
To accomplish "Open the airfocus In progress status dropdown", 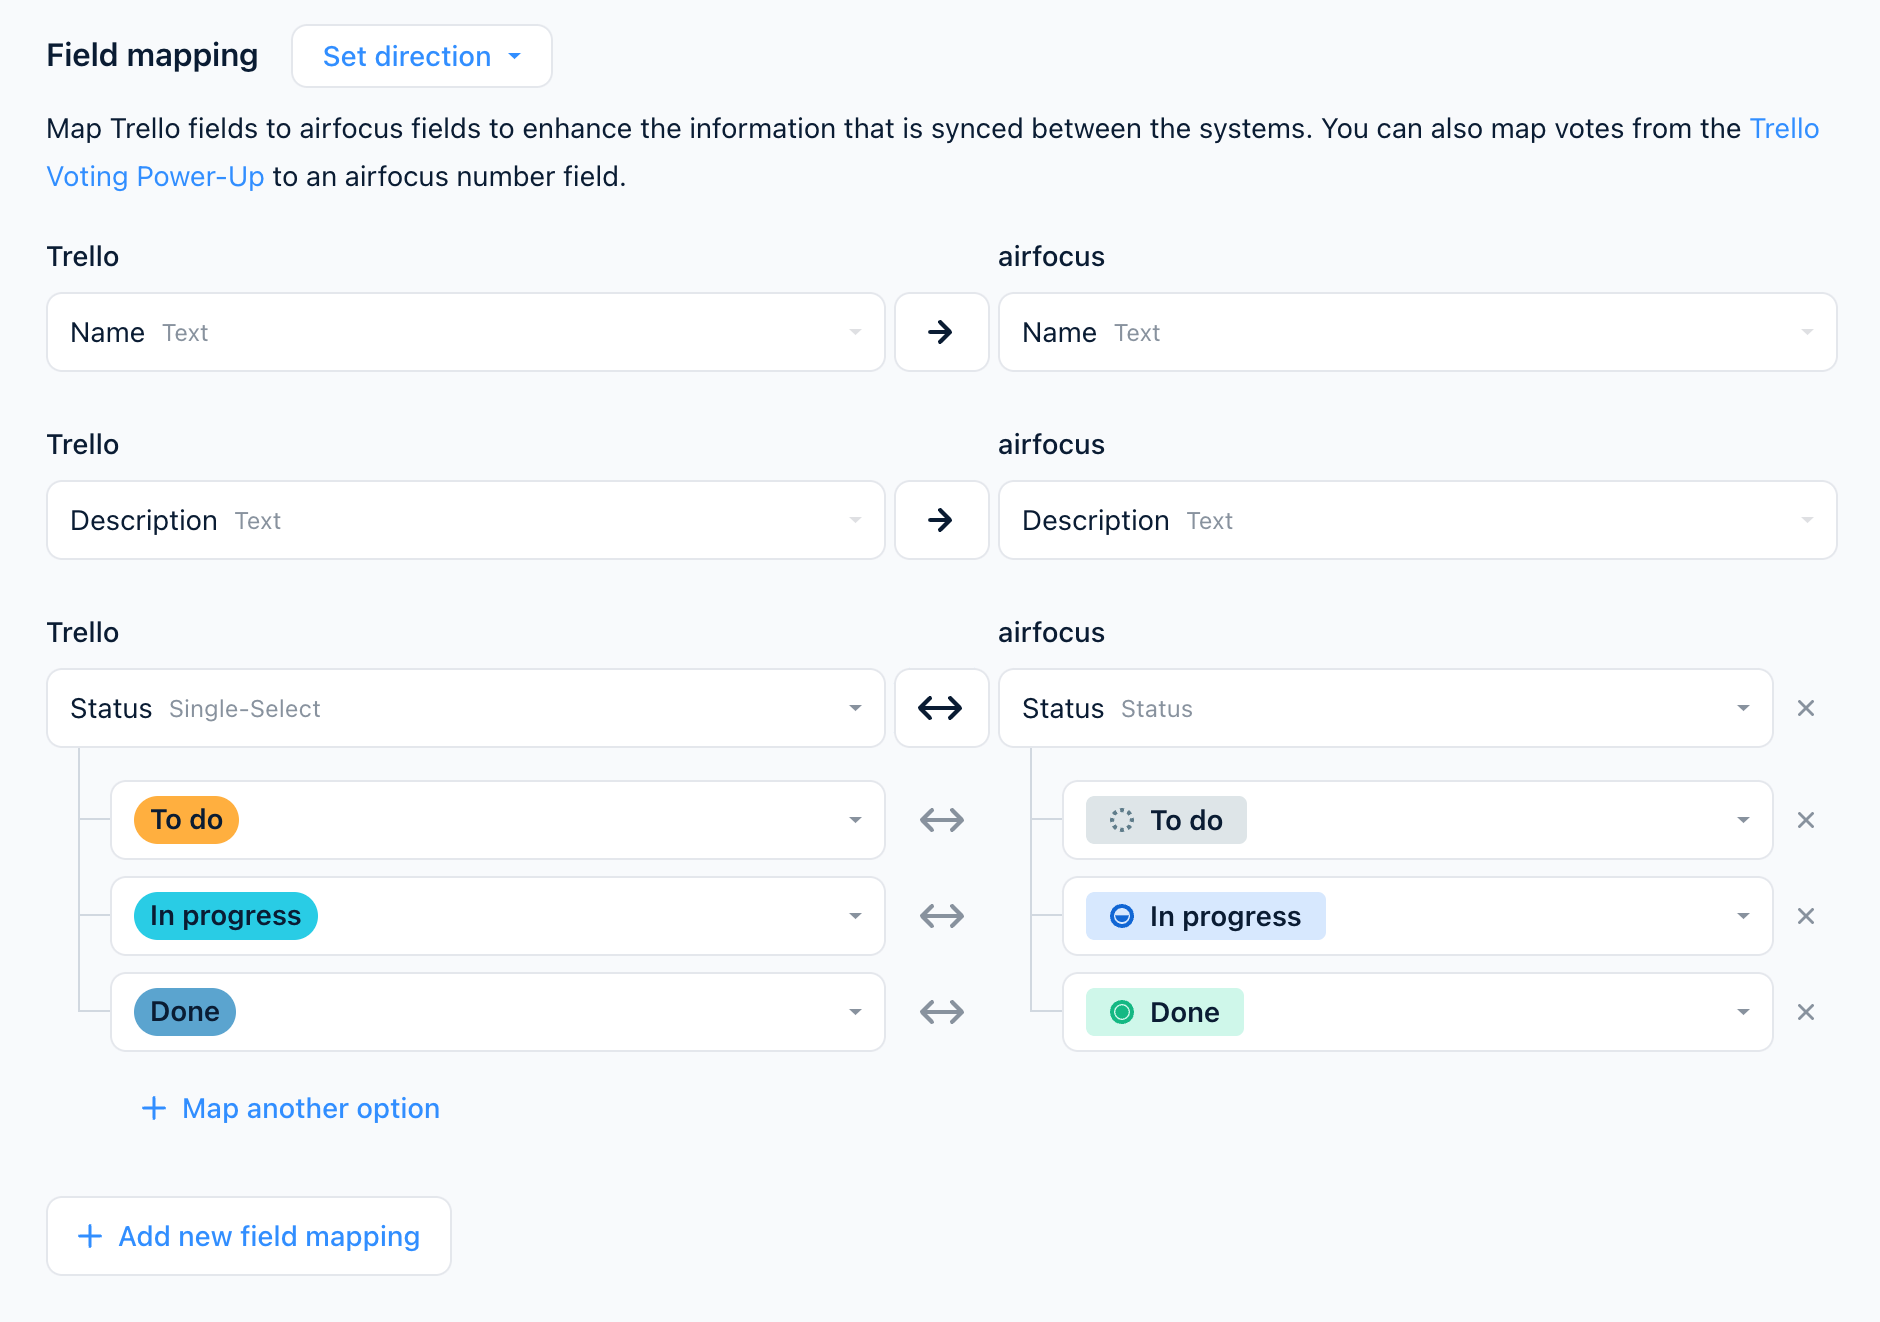I will coord(1417,916).
